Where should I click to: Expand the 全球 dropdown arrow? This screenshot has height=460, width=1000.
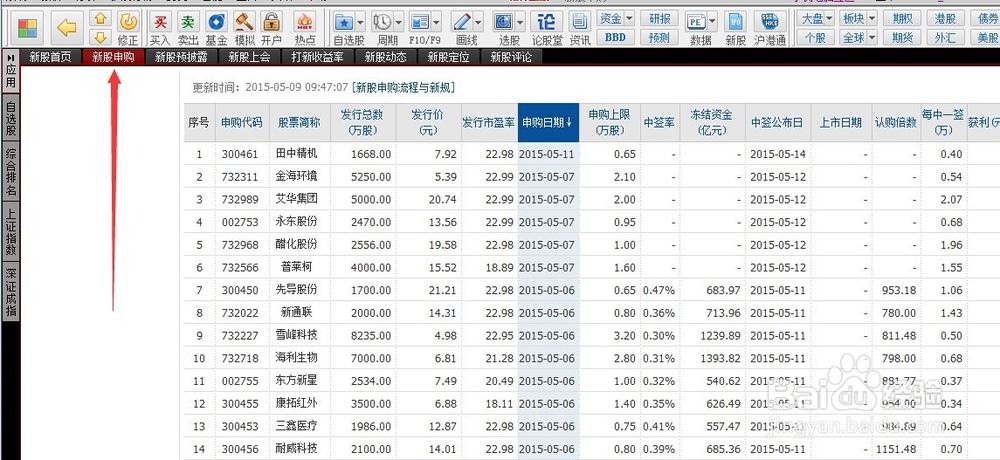click(871, 38)
